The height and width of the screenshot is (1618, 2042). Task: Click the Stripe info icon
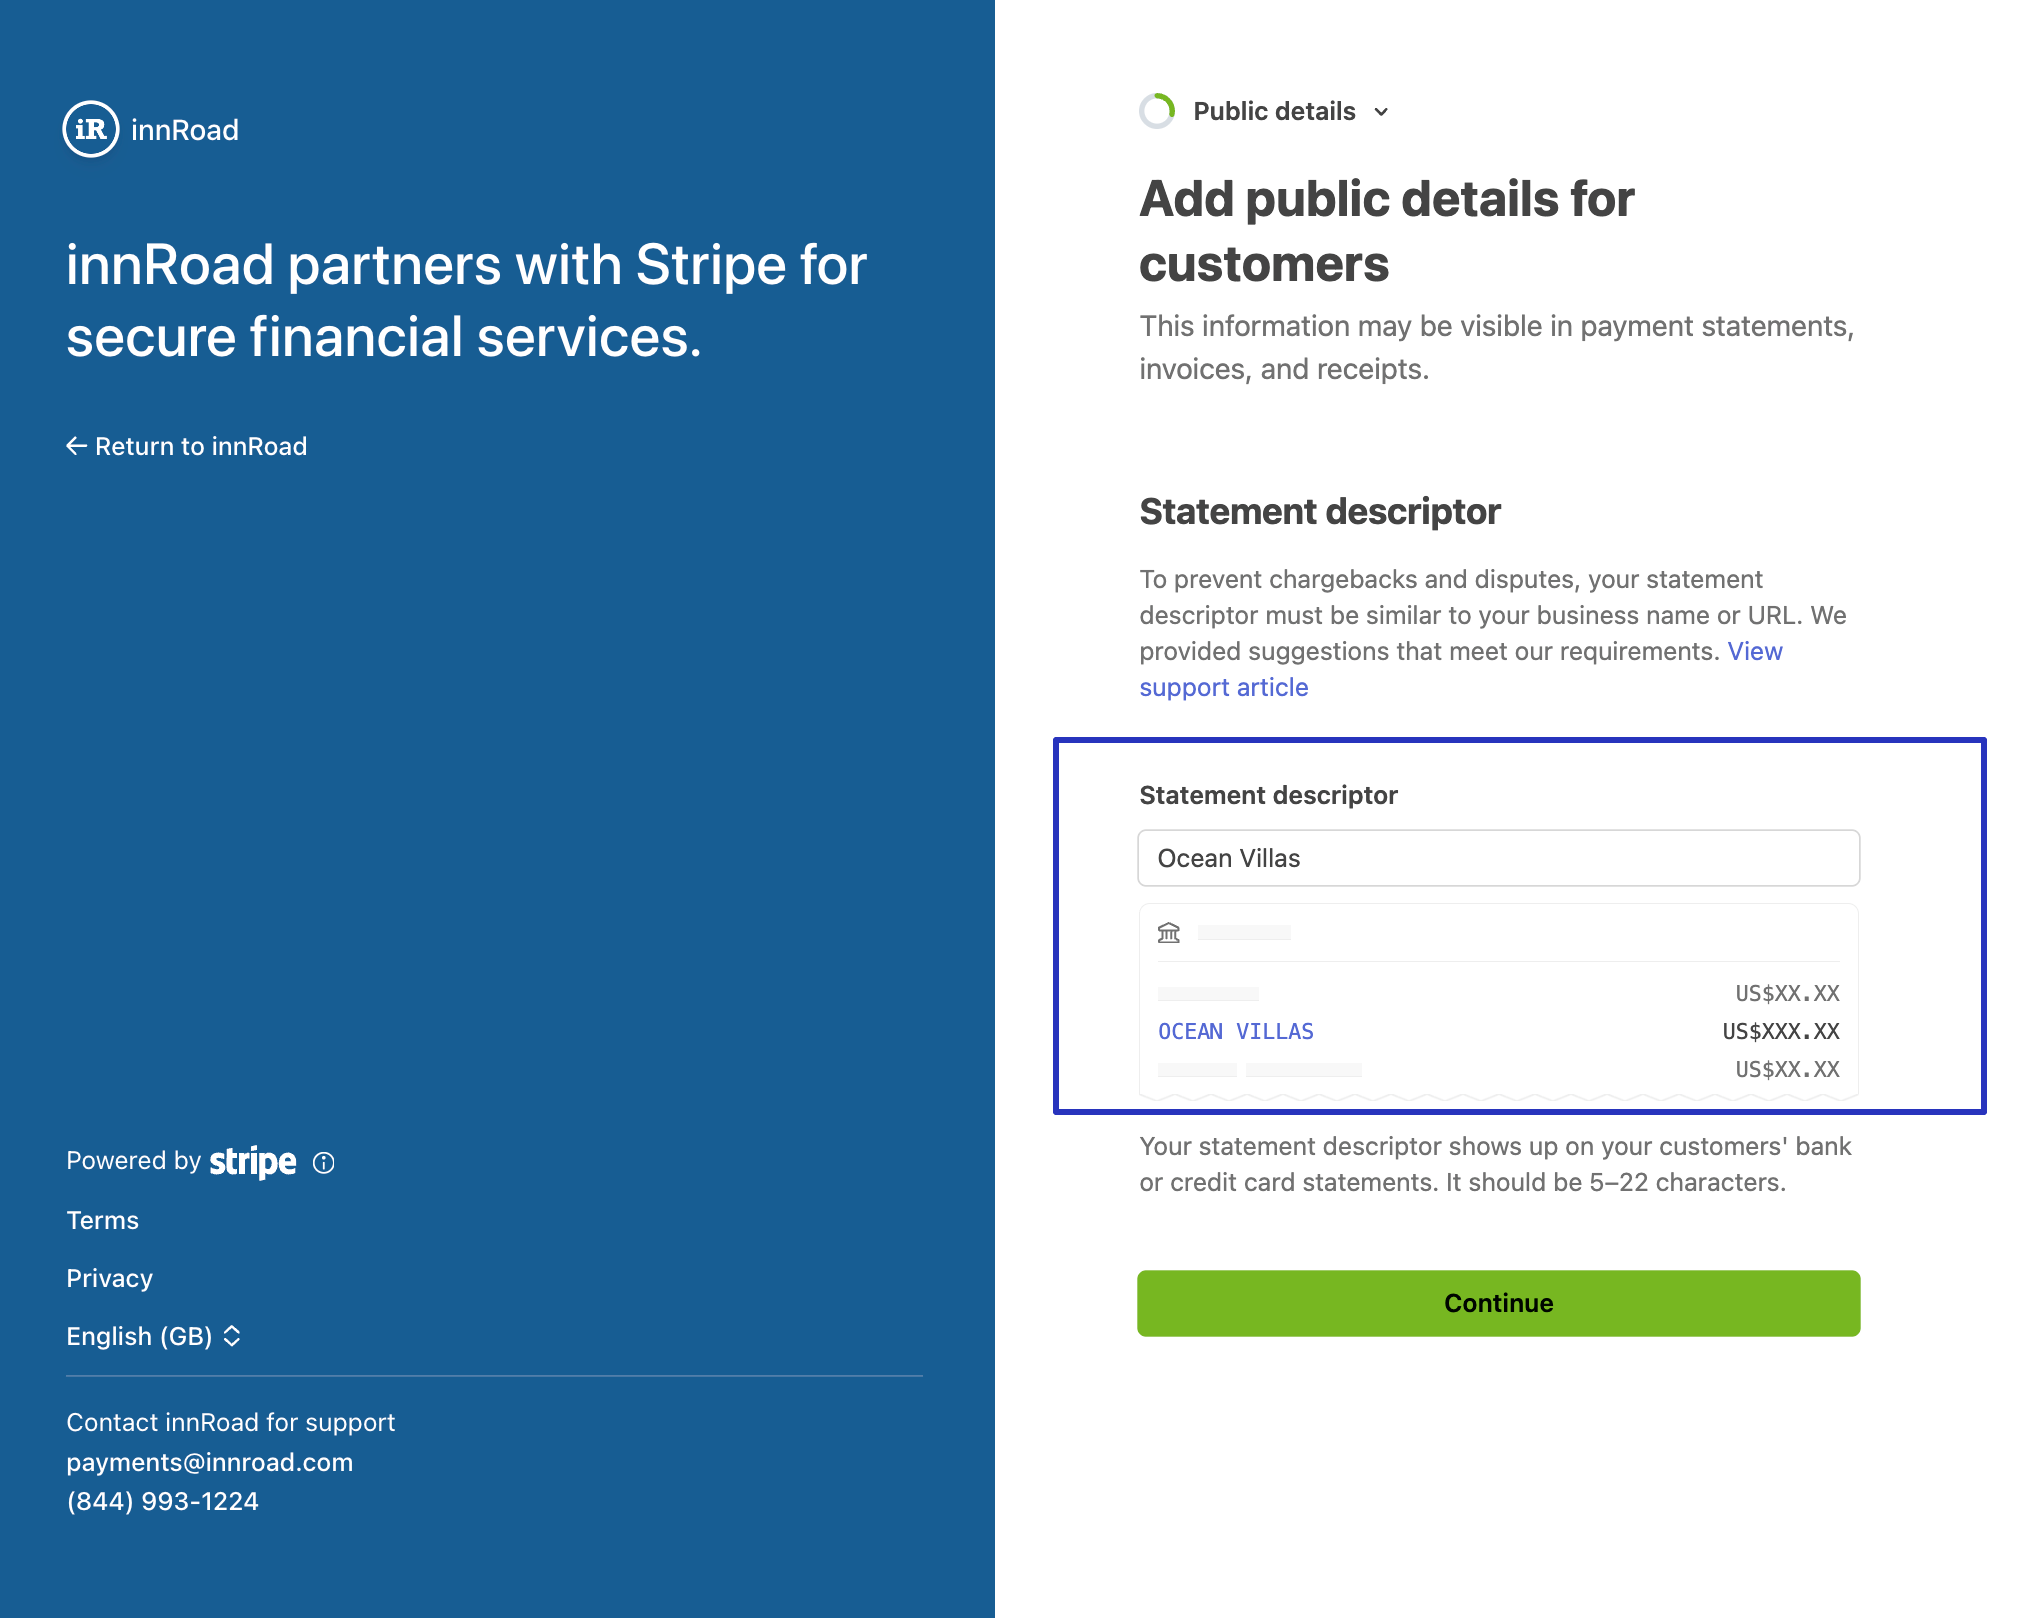pos(324,1162)
